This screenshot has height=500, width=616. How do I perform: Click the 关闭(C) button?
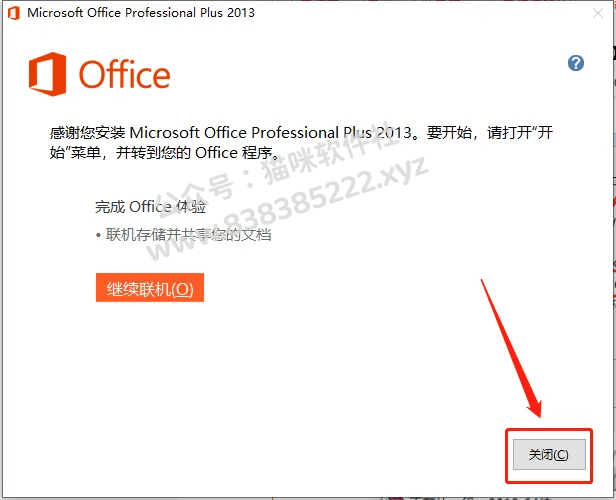[549, 454]
